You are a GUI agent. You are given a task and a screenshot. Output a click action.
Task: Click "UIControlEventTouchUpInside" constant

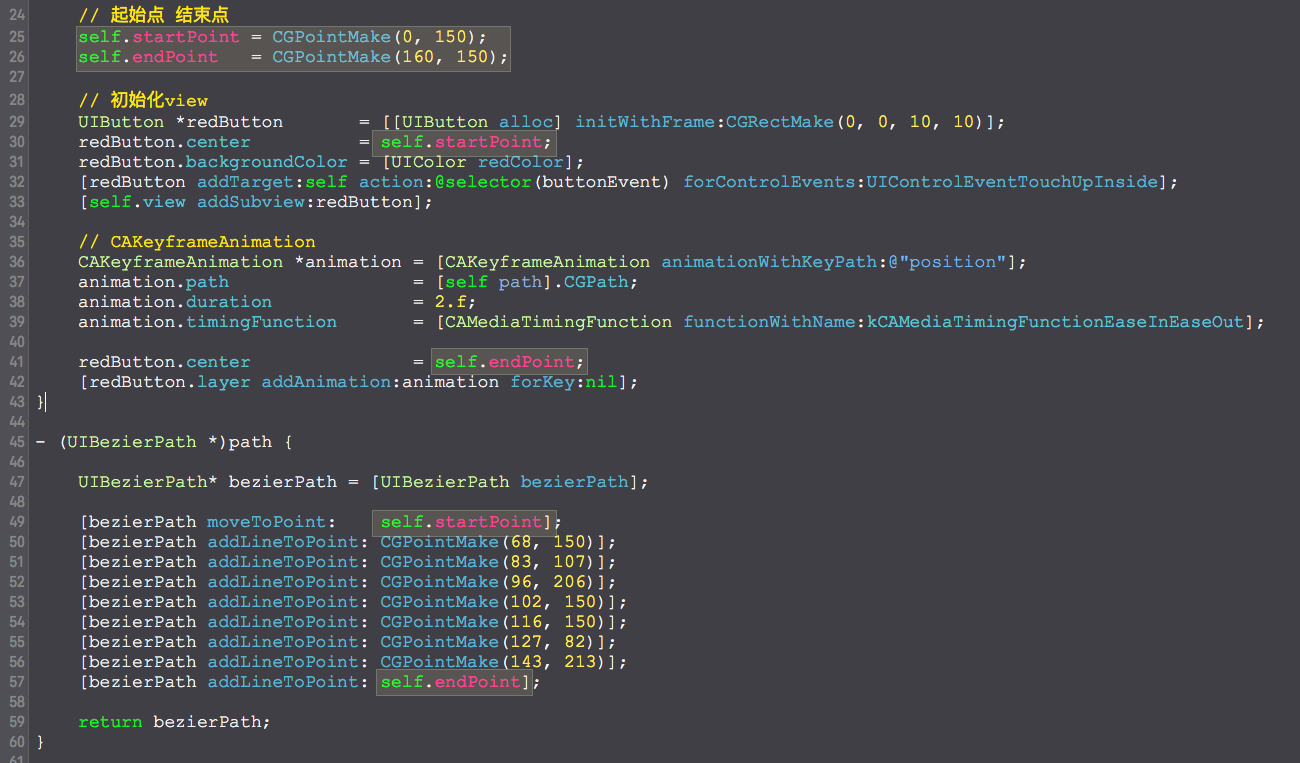click(x=1012, y=182)
